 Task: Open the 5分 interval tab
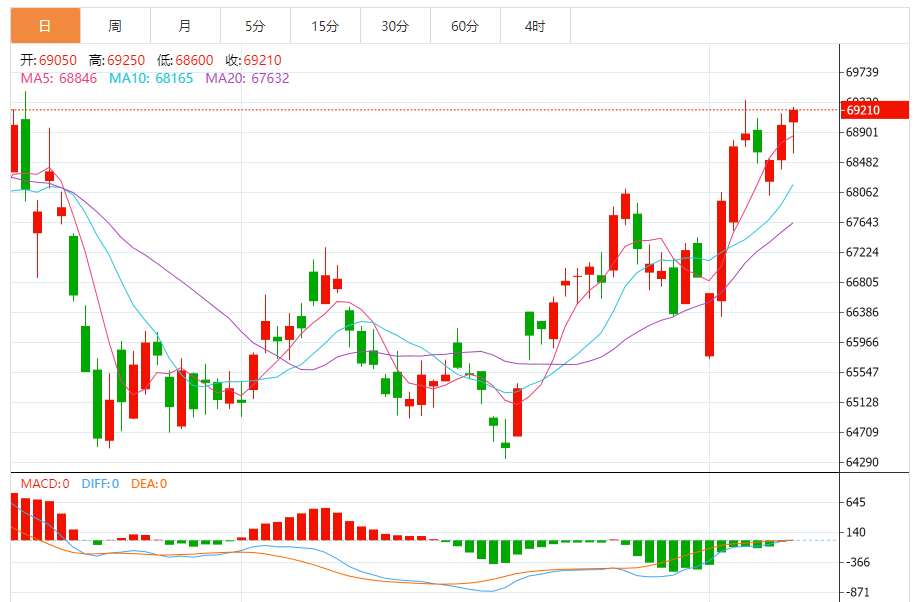255,26
